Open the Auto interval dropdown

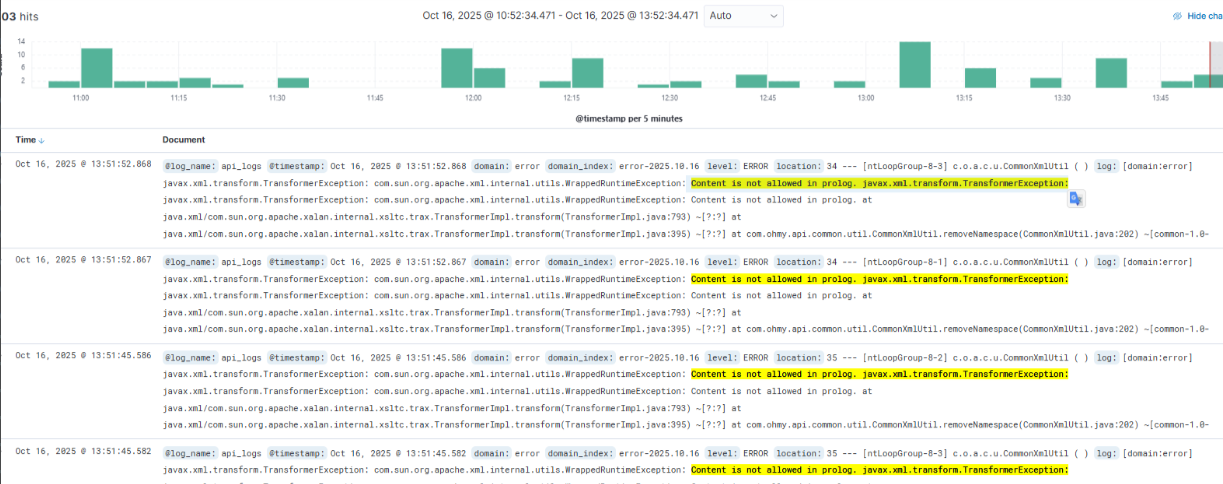pyautogui.click(x=744, y=16)
